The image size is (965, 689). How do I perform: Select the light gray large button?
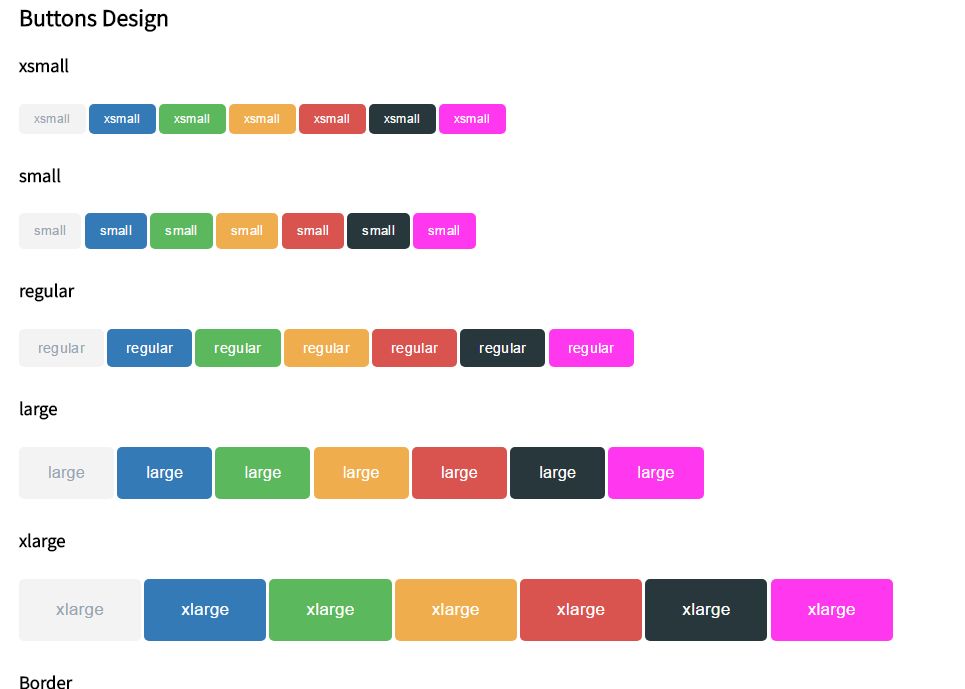66,473
